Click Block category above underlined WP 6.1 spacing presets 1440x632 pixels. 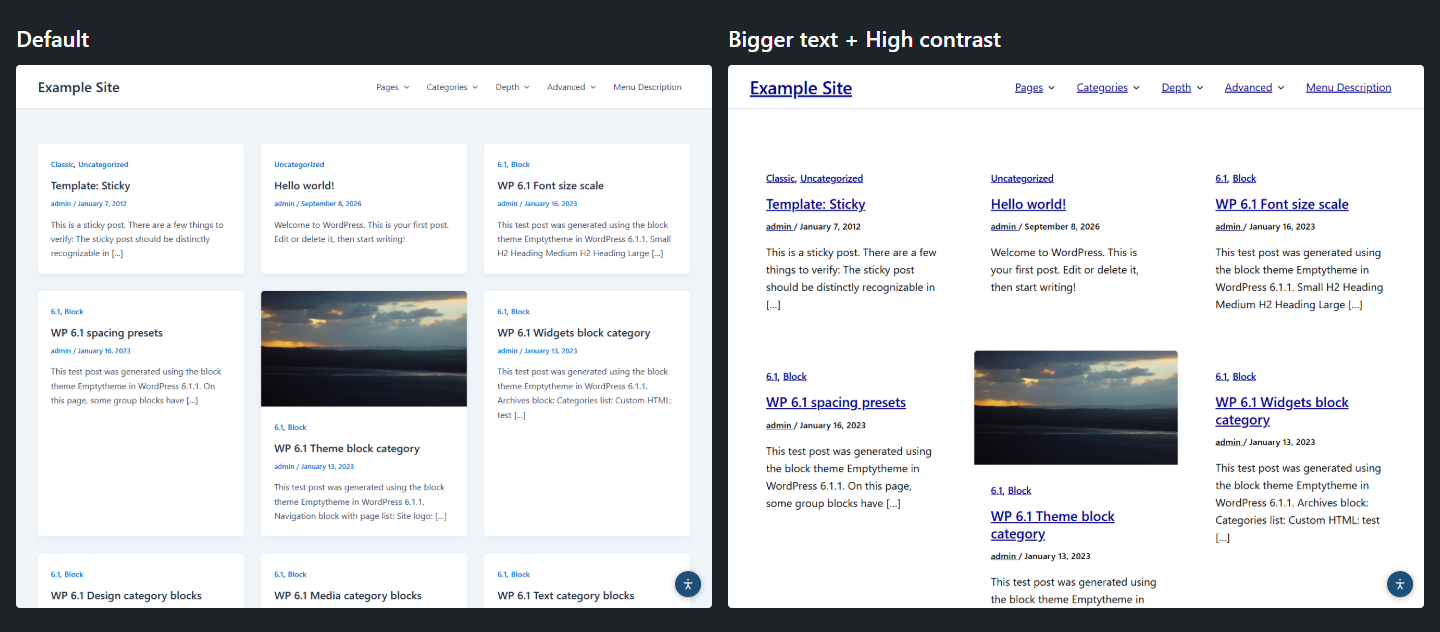point(795,376)
